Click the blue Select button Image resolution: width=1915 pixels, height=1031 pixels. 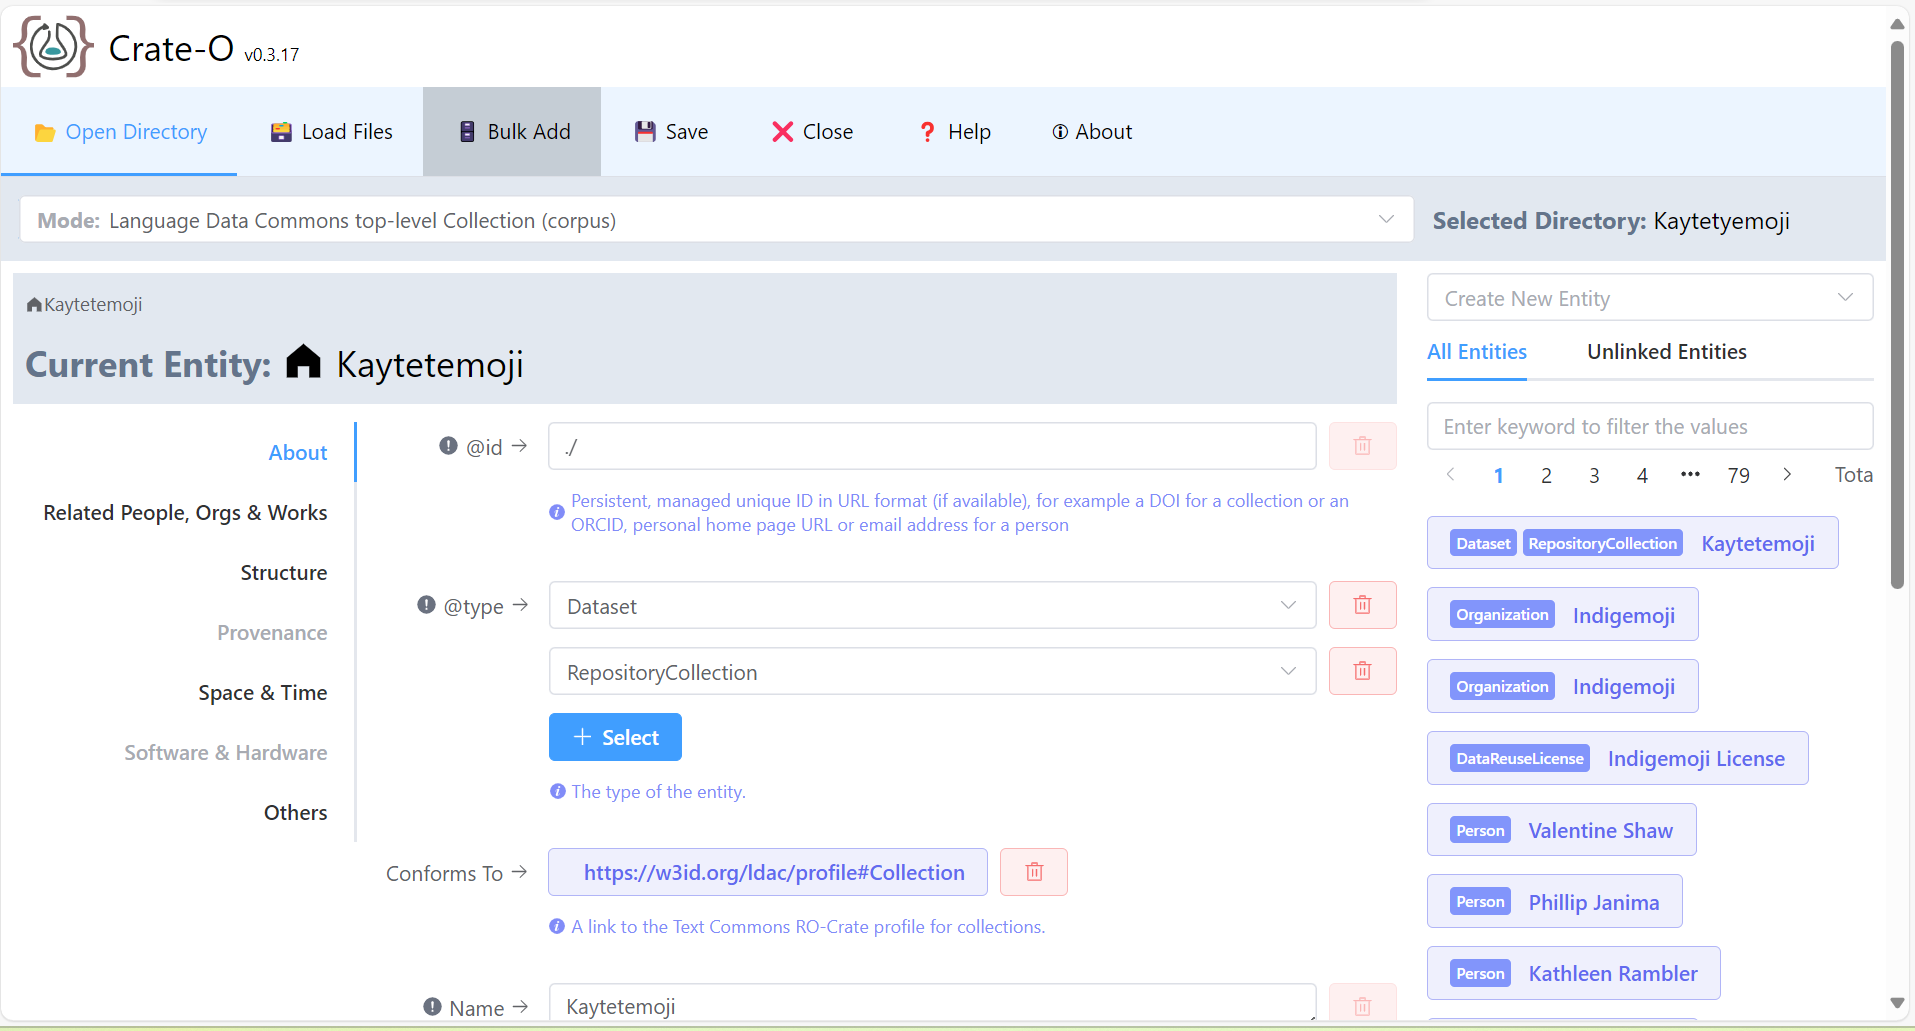point(615,737)
